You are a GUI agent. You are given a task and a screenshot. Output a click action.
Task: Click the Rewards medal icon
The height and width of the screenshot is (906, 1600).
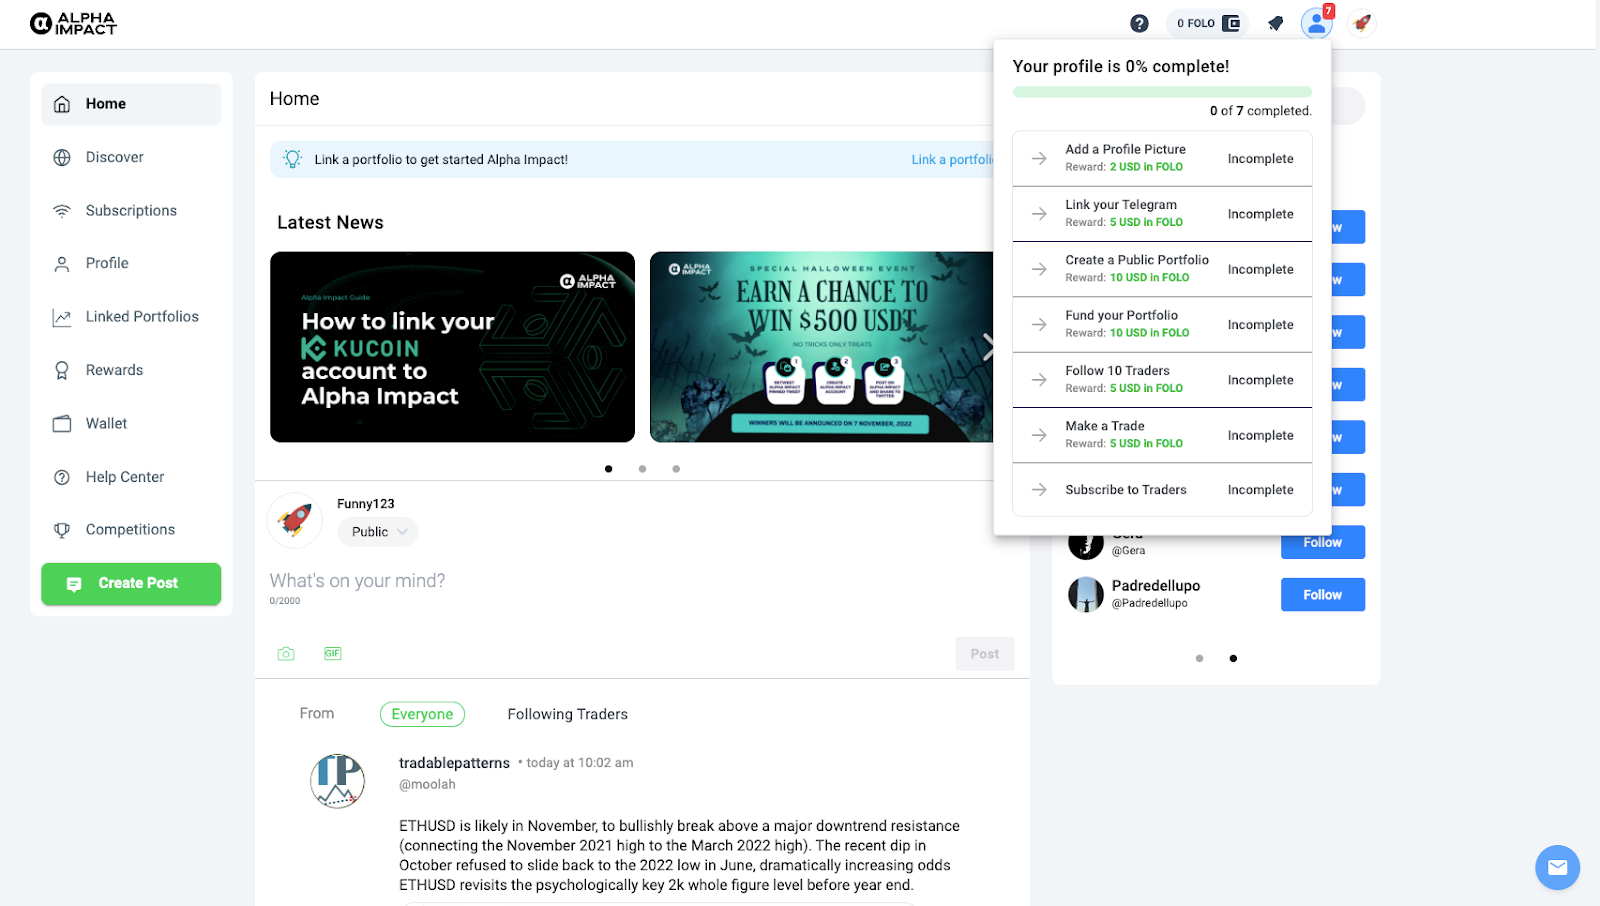62,370
